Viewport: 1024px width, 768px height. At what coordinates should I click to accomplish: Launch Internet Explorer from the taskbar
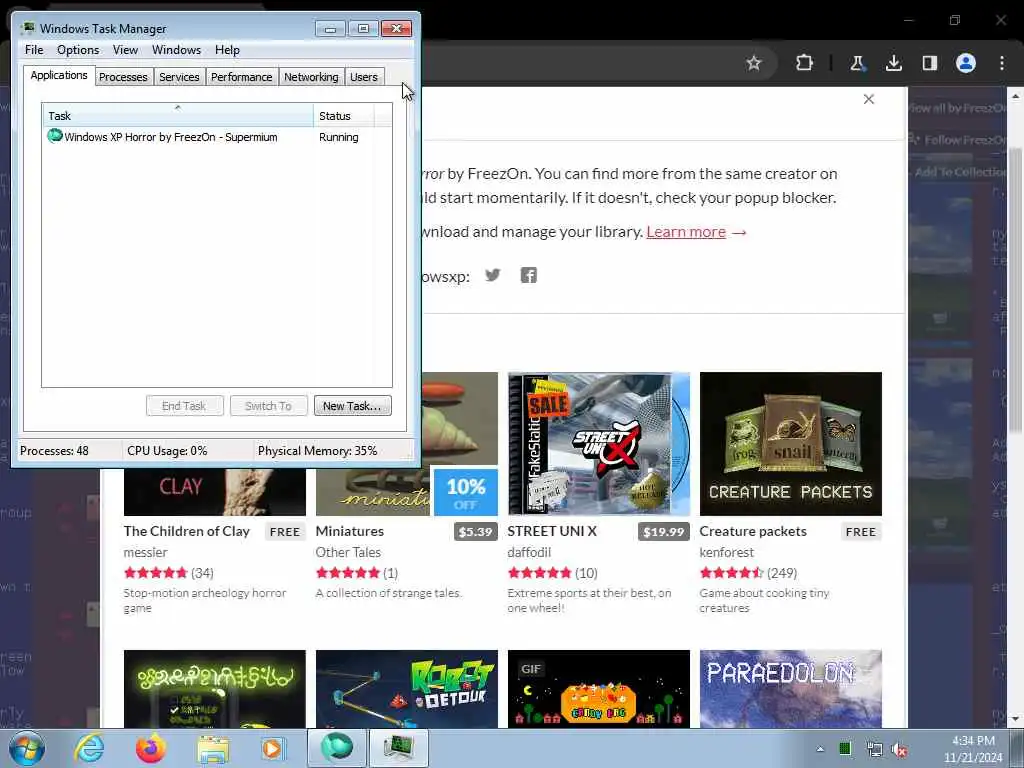[89, 748]
